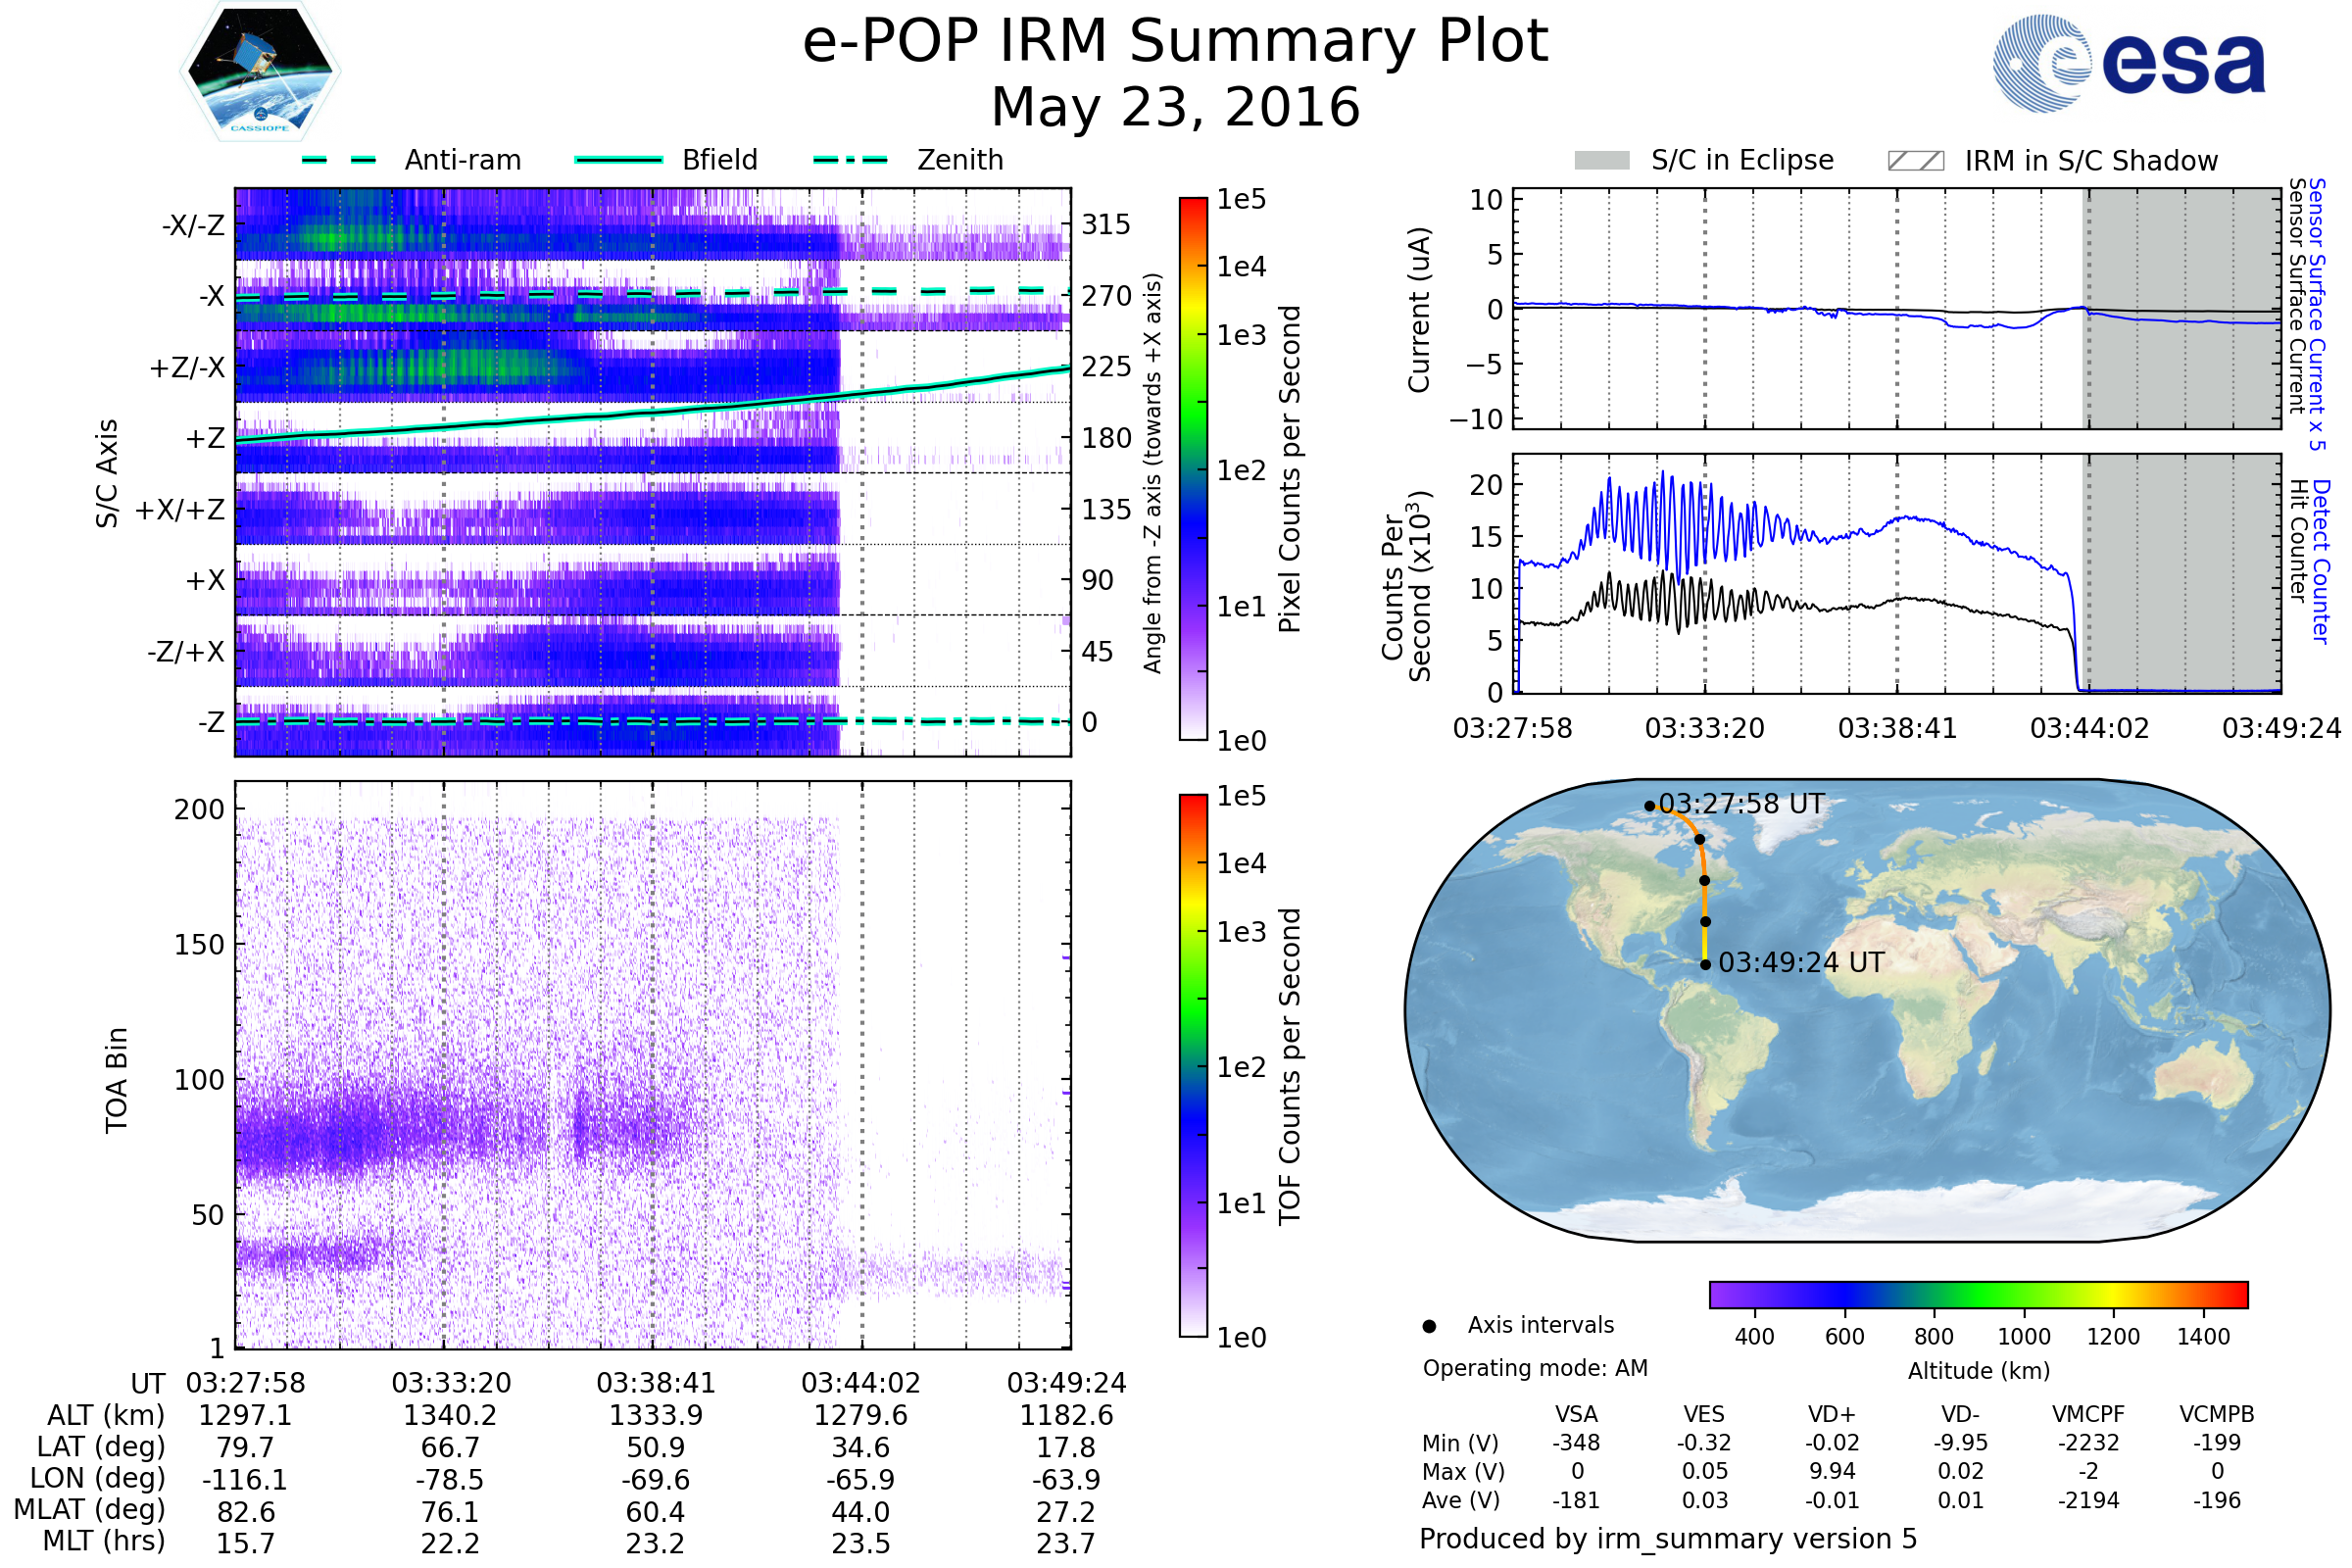Click the CASSIOPE satellite hexagon logo
Screen dimensions: 2352x1568
pyautogui.click(x=260, y=72)
